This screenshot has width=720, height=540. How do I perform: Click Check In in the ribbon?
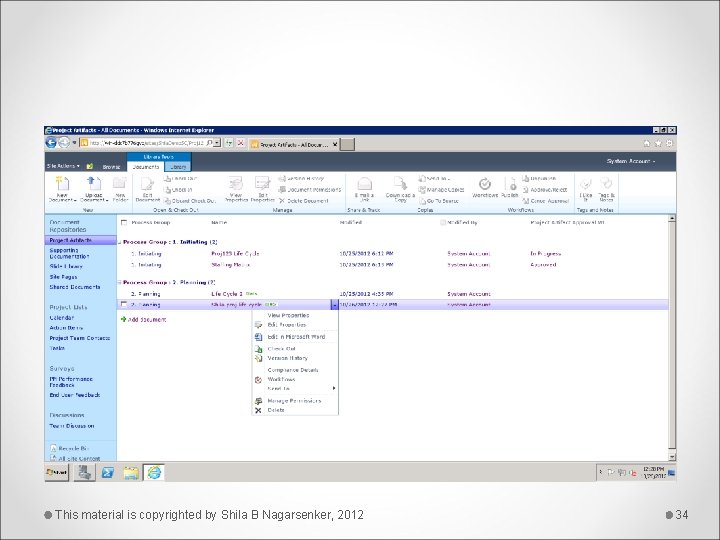[179, 189]
